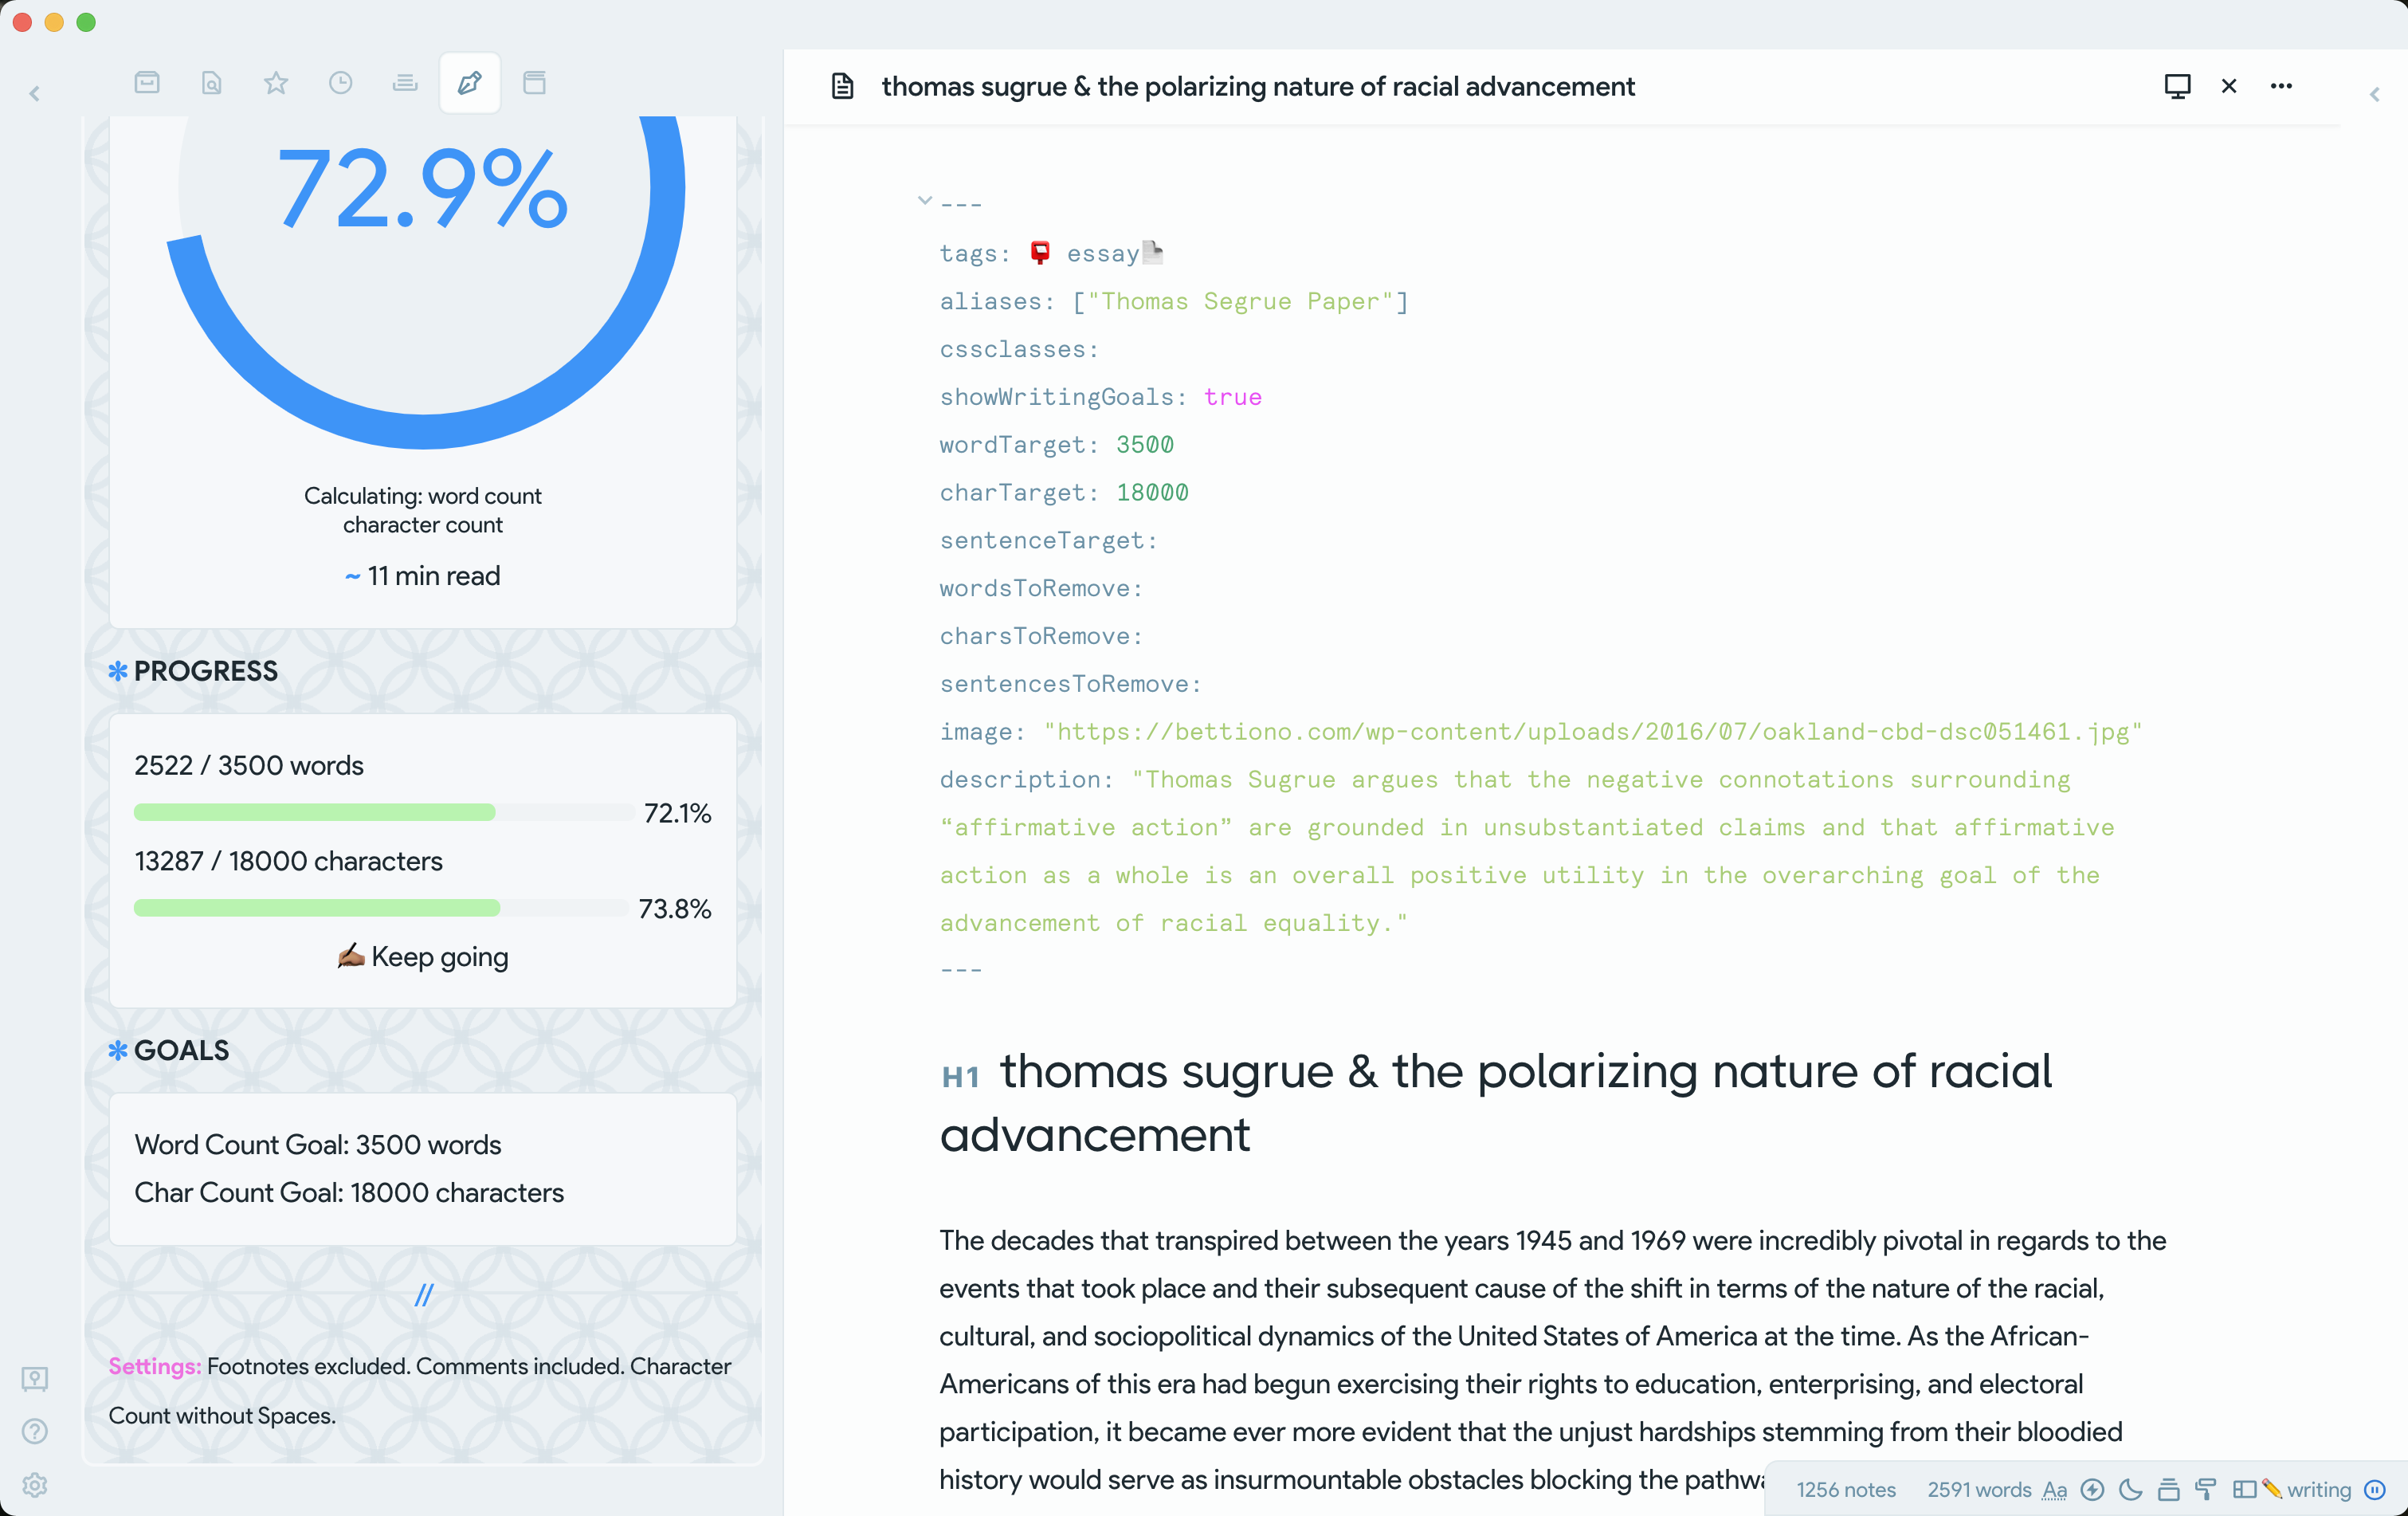Screen dimensions: 2408x1516
Task: Pause the writing timer in status bar
Action: 2375,1490
